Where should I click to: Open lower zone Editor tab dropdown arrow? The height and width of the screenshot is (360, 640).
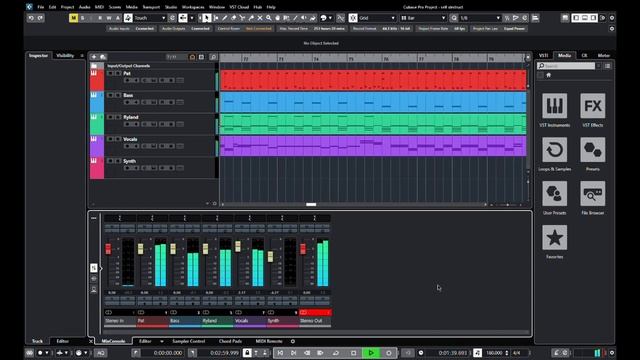[162, 341]
